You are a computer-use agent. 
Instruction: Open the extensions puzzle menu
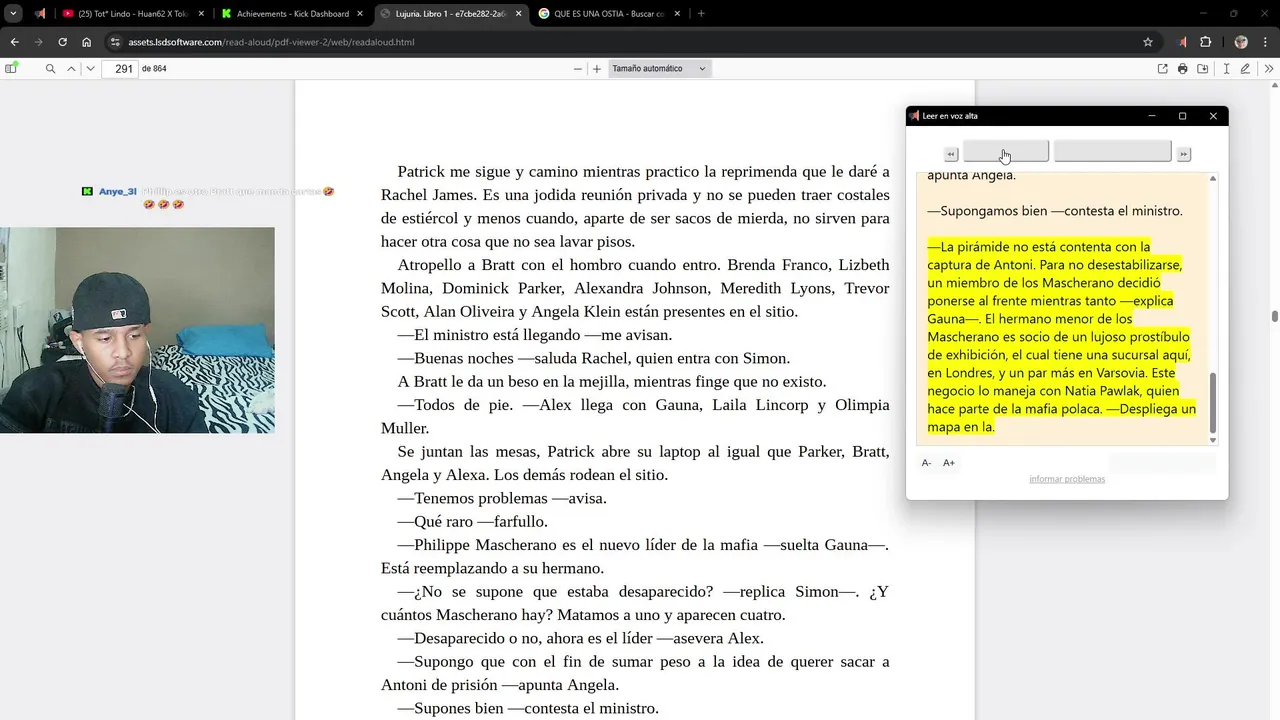pos(1206,42)
